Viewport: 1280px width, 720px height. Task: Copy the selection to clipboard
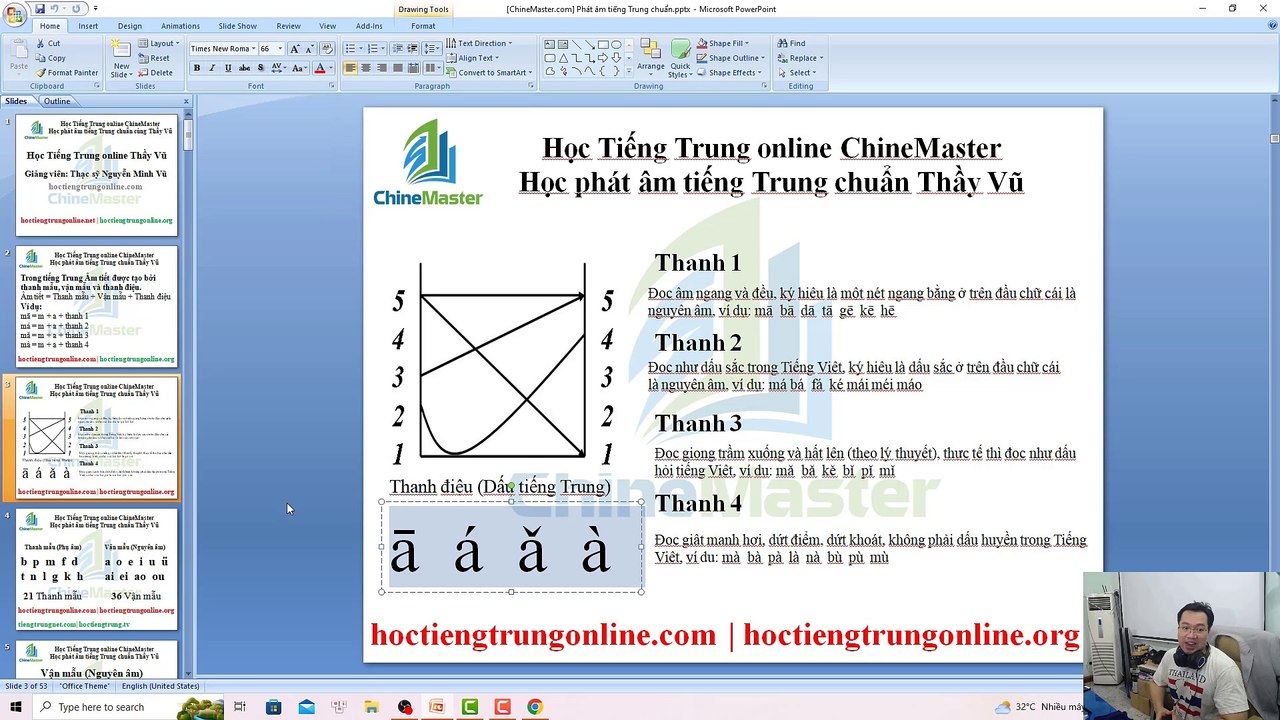coord(50,58)
